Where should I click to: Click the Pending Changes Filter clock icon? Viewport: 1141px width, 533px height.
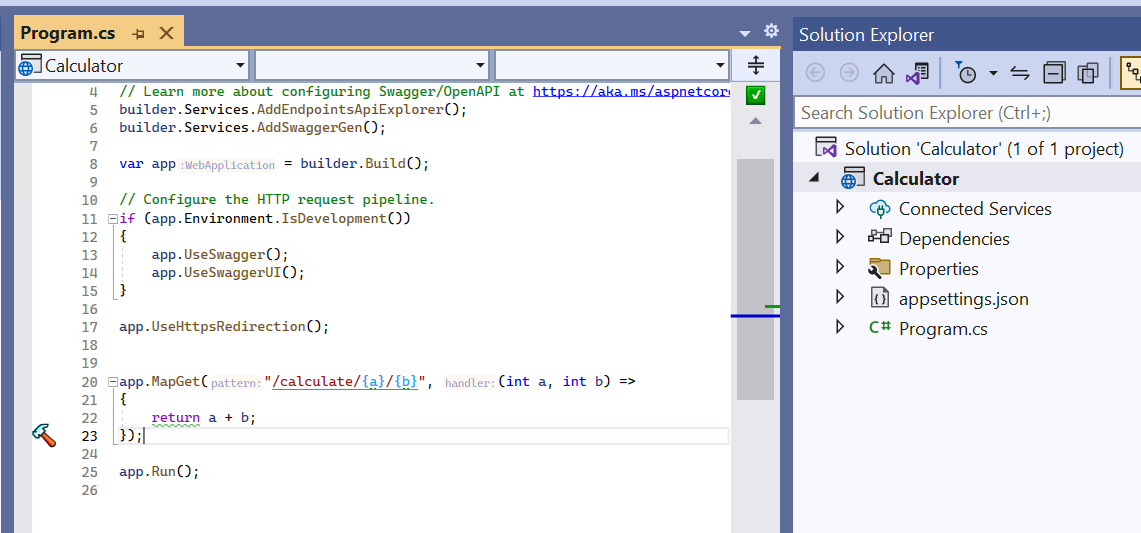[x=966, y=73]
